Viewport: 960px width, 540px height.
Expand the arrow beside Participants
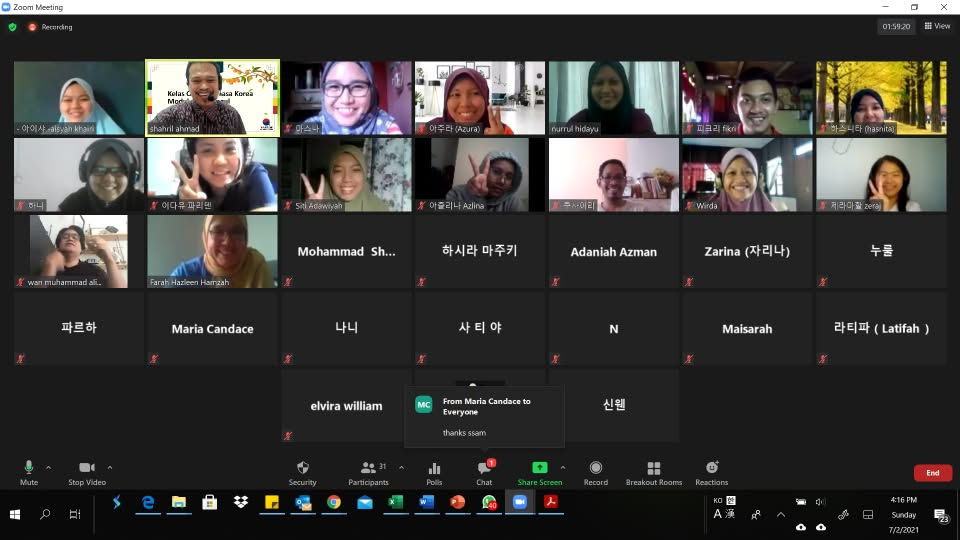[401, 468]
